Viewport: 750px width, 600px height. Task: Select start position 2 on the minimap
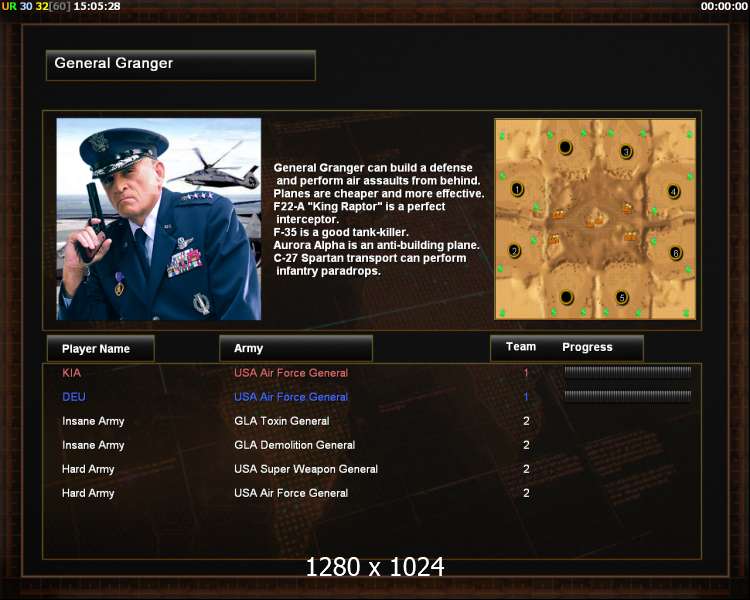[515, 251]
